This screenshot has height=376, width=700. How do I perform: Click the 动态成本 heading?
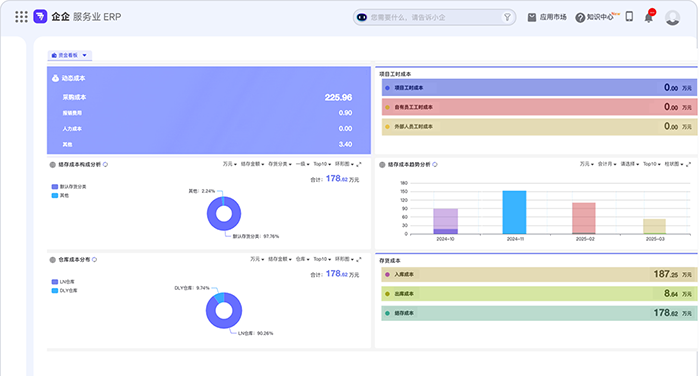coord(73,78)
